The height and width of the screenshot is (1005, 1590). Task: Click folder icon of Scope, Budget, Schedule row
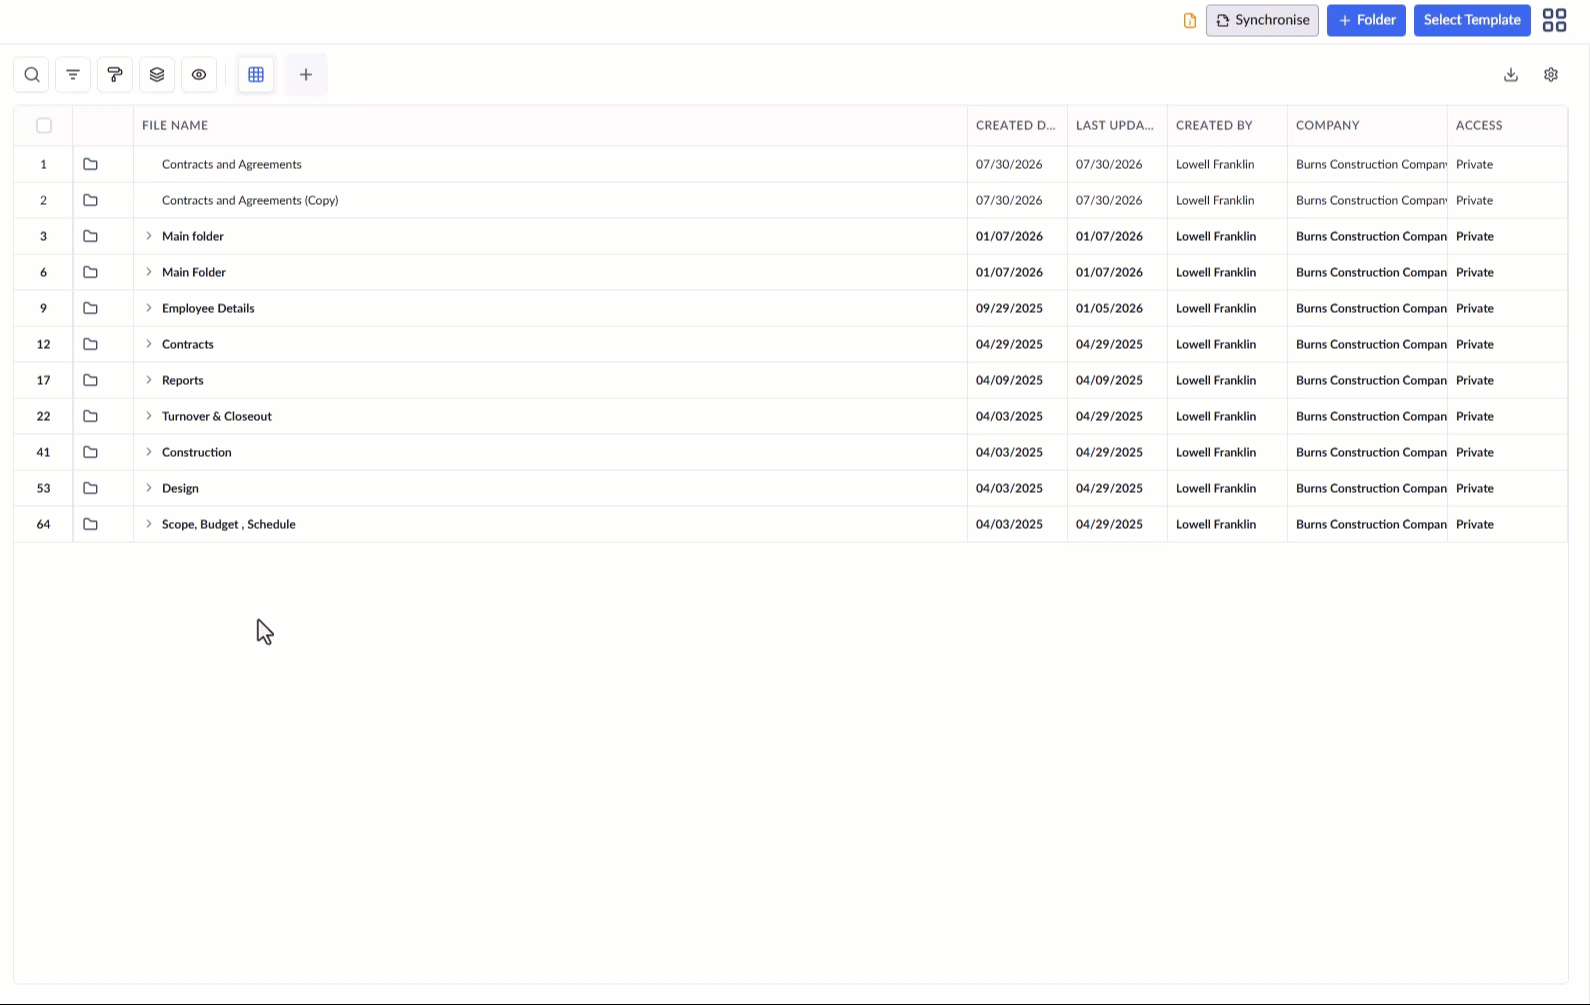90,524
